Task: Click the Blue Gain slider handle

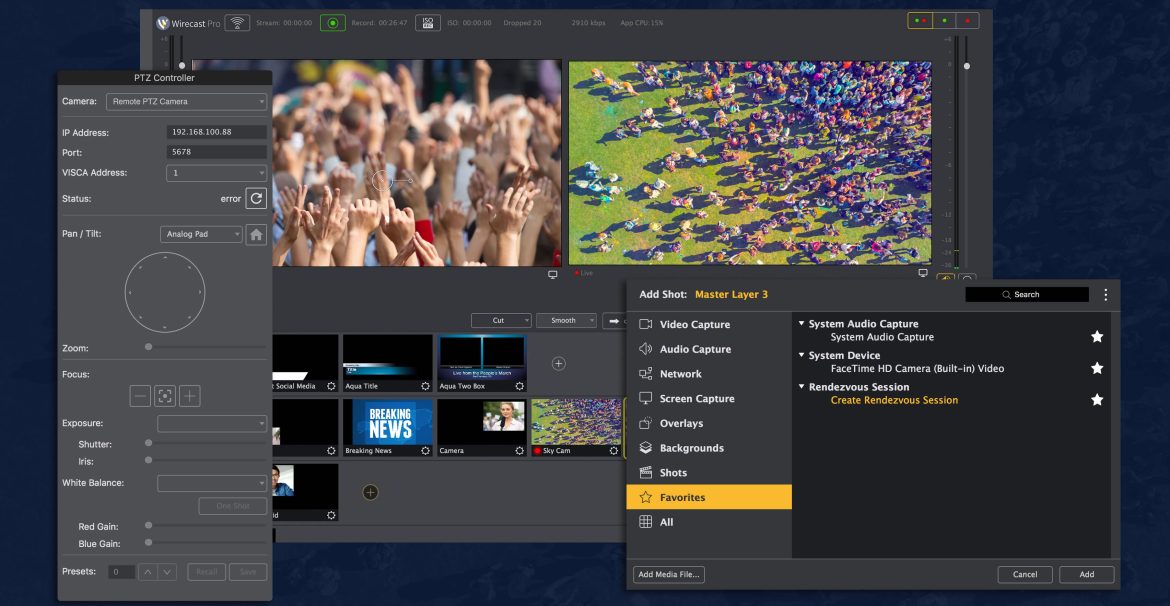Action: click(x=148, y=543)
